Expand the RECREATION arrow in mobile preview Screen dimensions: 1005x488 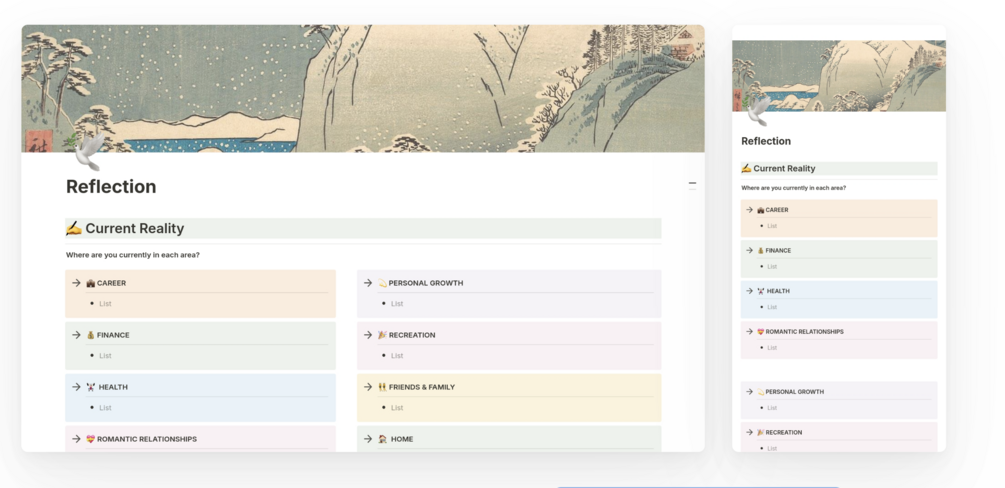click(x=749, y=432)
